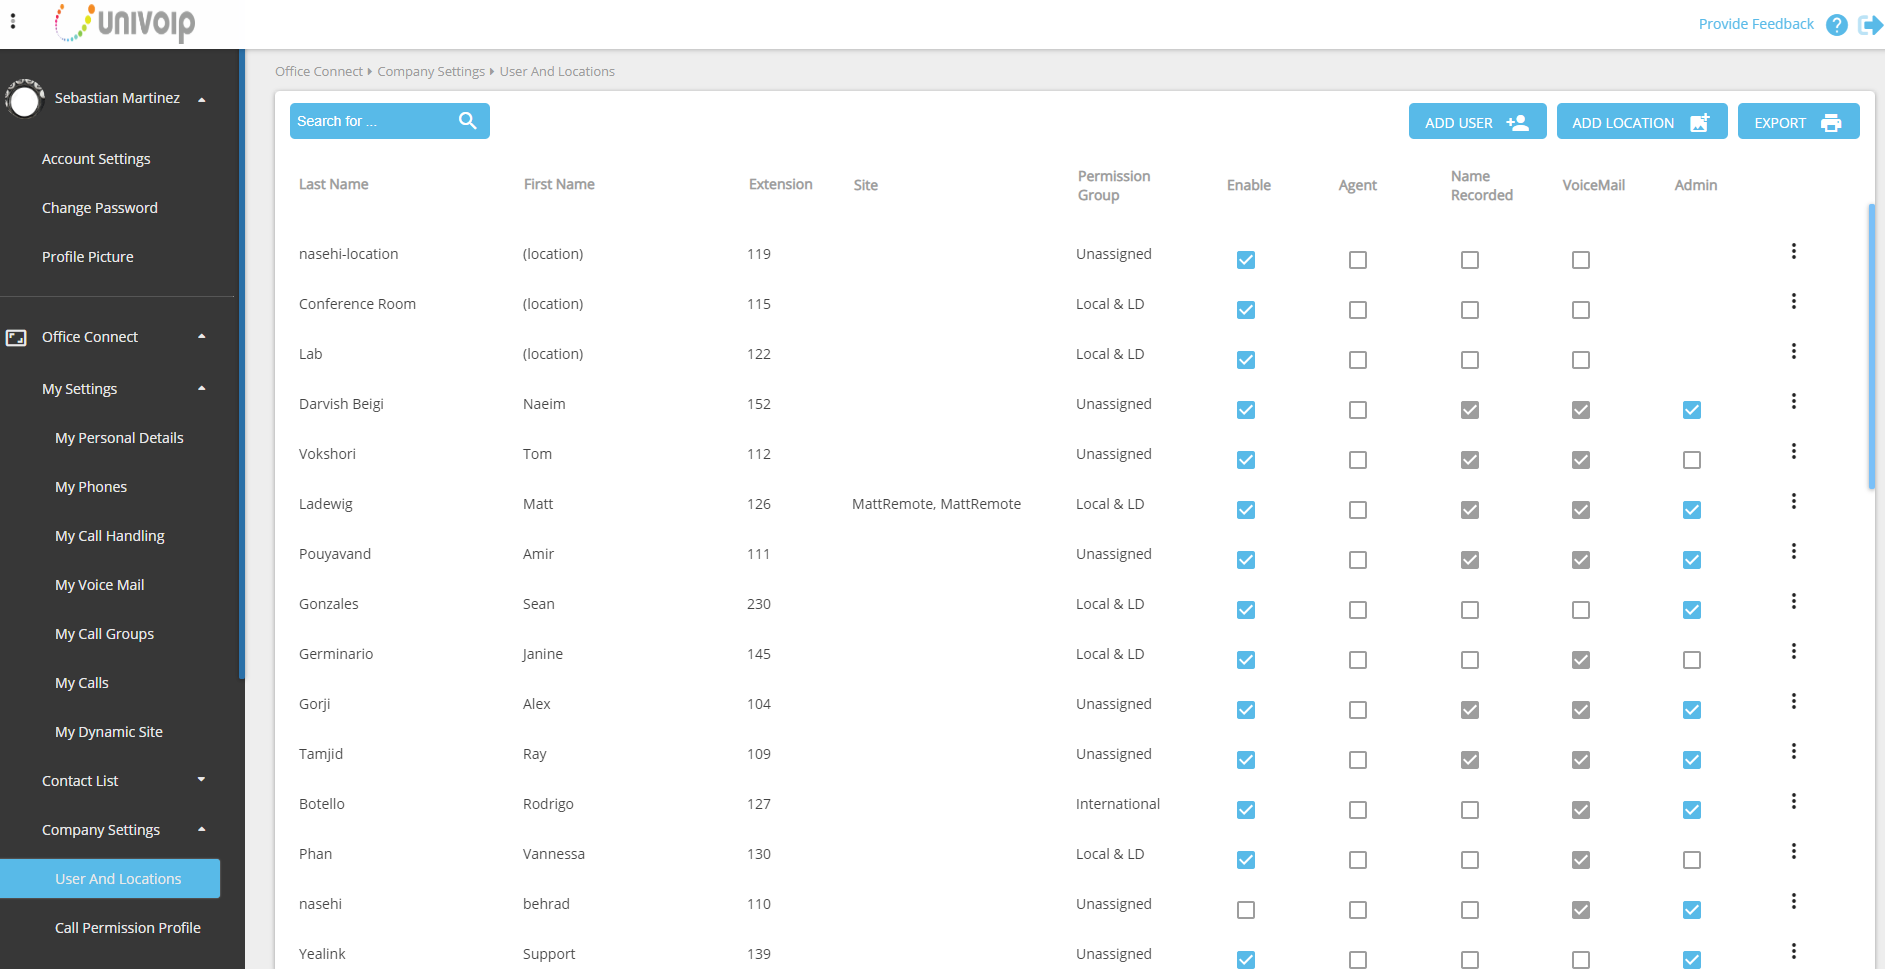Click the Search for input field
Image resolution: width=1885 pixels, height=969 pixels.
[371, 121]
